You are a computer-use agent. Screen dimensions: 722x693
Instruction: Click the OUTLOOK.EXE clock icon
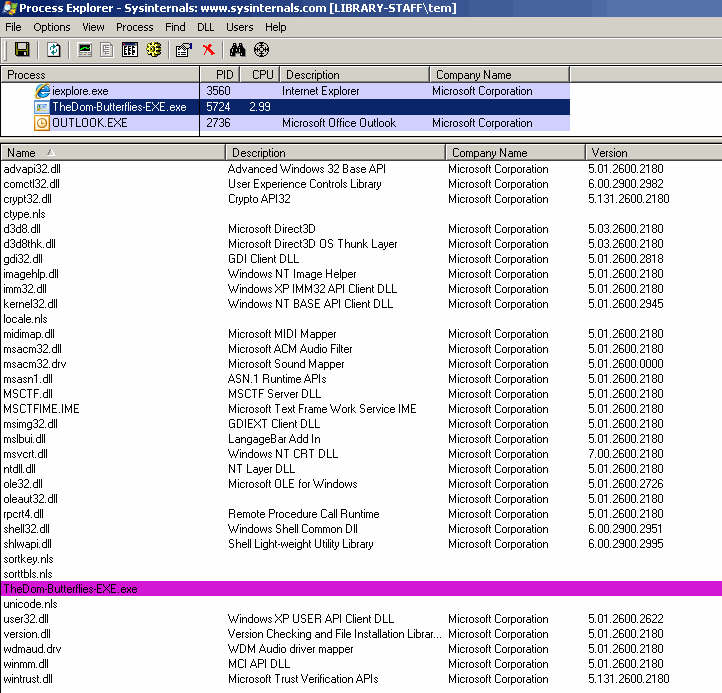click(x=42, y=123)
